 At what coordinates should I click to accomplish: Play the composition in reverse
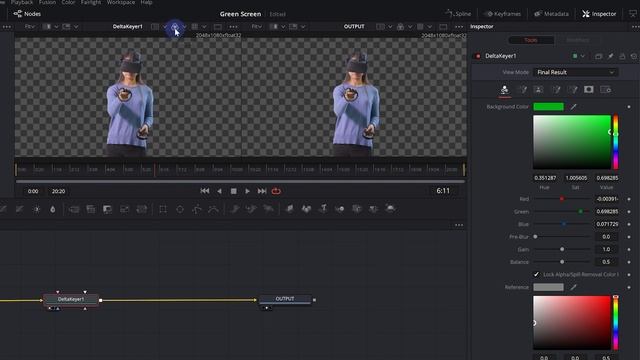[219, 191]
